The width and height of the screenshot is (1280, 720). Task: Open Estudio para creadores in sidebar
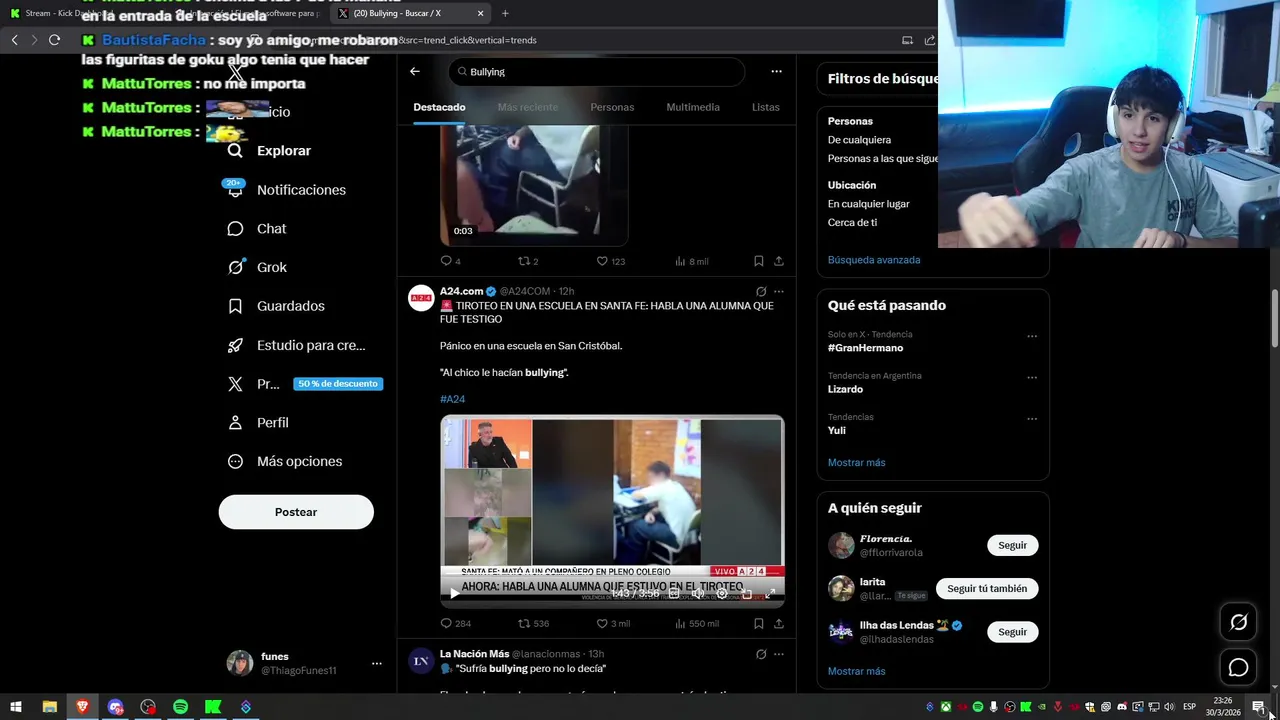[x=296, y=345]
